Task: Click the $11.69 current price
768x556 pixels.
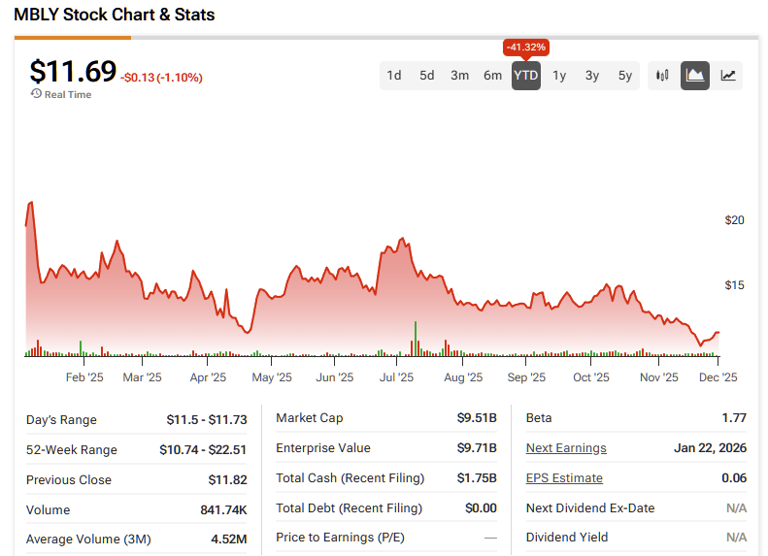Action: 73,71
